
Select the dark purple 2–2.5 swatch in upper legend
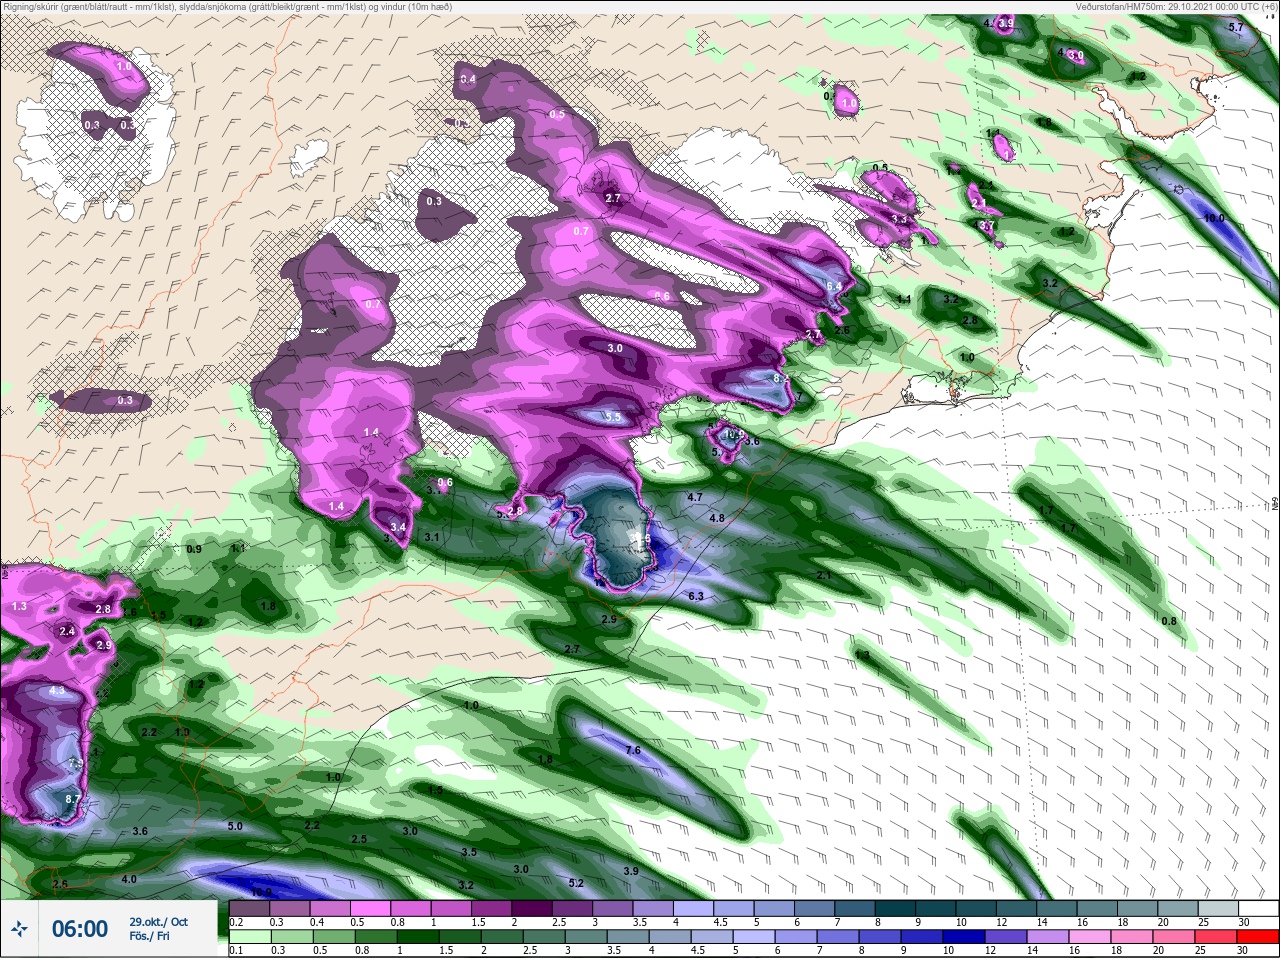tap(534, 907)
